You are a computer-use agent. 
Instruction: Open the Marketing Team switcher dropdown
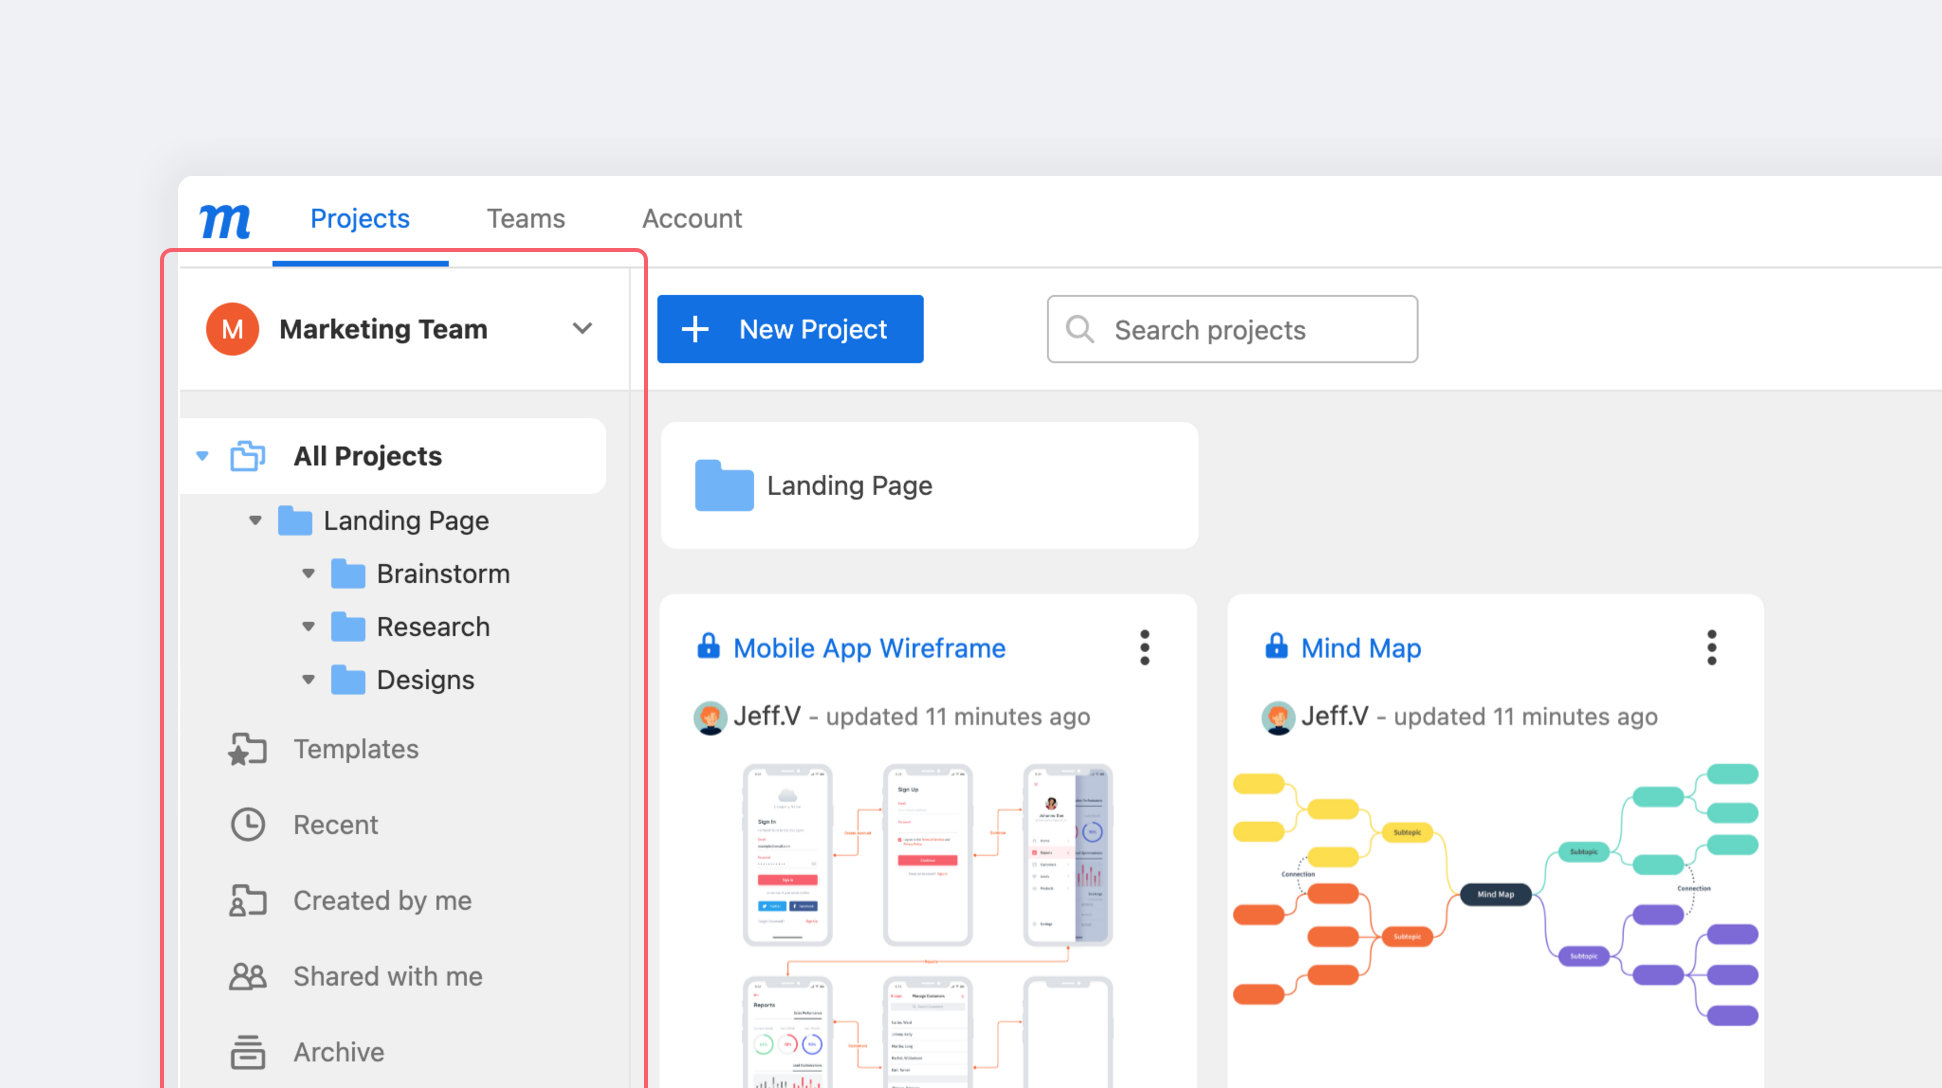tap(583, 328)
